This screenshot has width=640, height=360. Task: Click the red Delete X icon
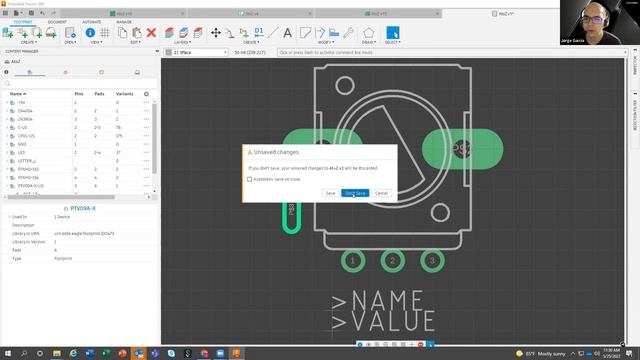click(151, 33)
